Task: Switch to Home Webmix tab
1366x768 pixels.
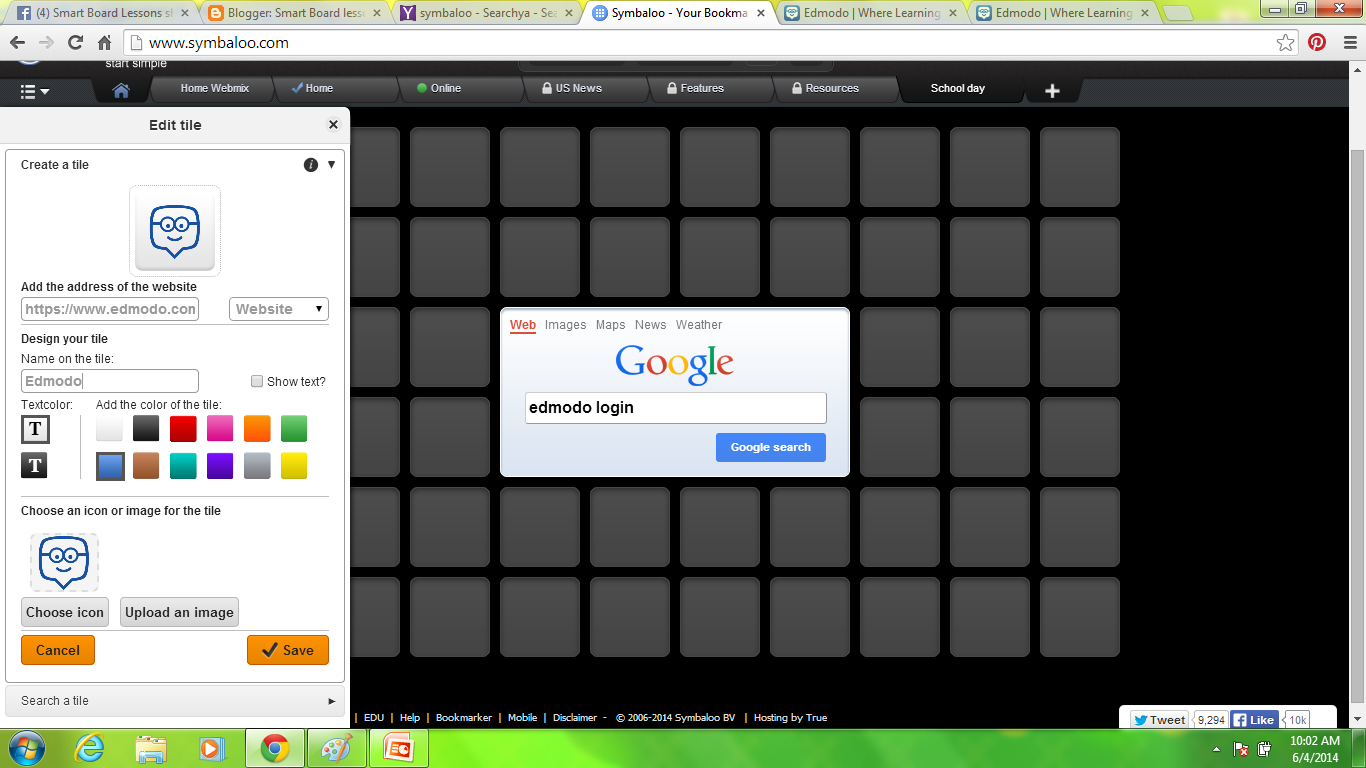Action: pyautogui.click(x=214, y=88)
